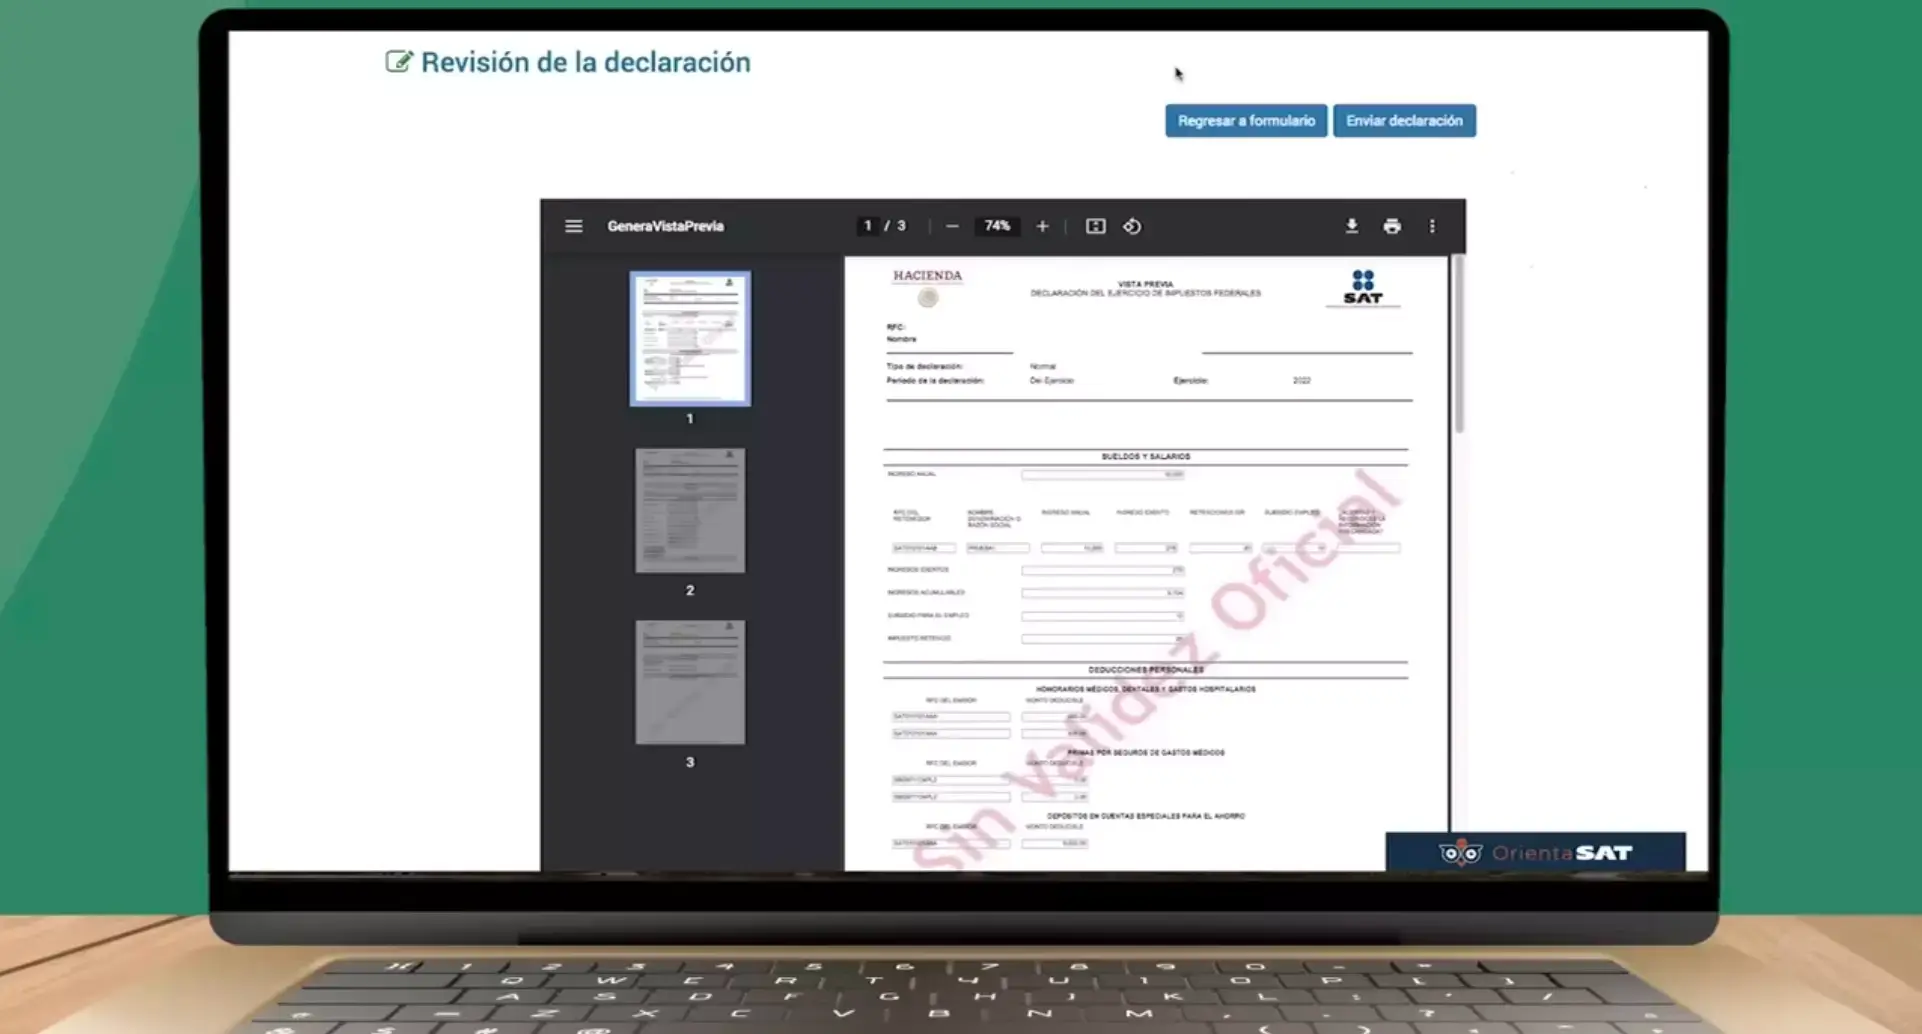
Task: Click the 74% zoom level field
Action: (997, 226)
